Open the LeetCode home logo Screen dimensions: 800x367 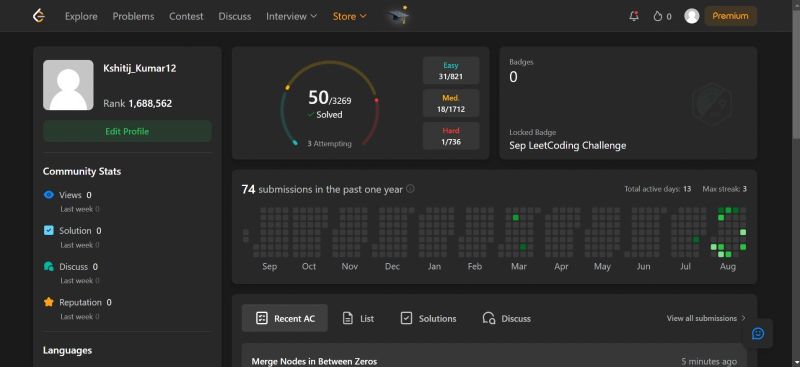click(x=39, y=16)
